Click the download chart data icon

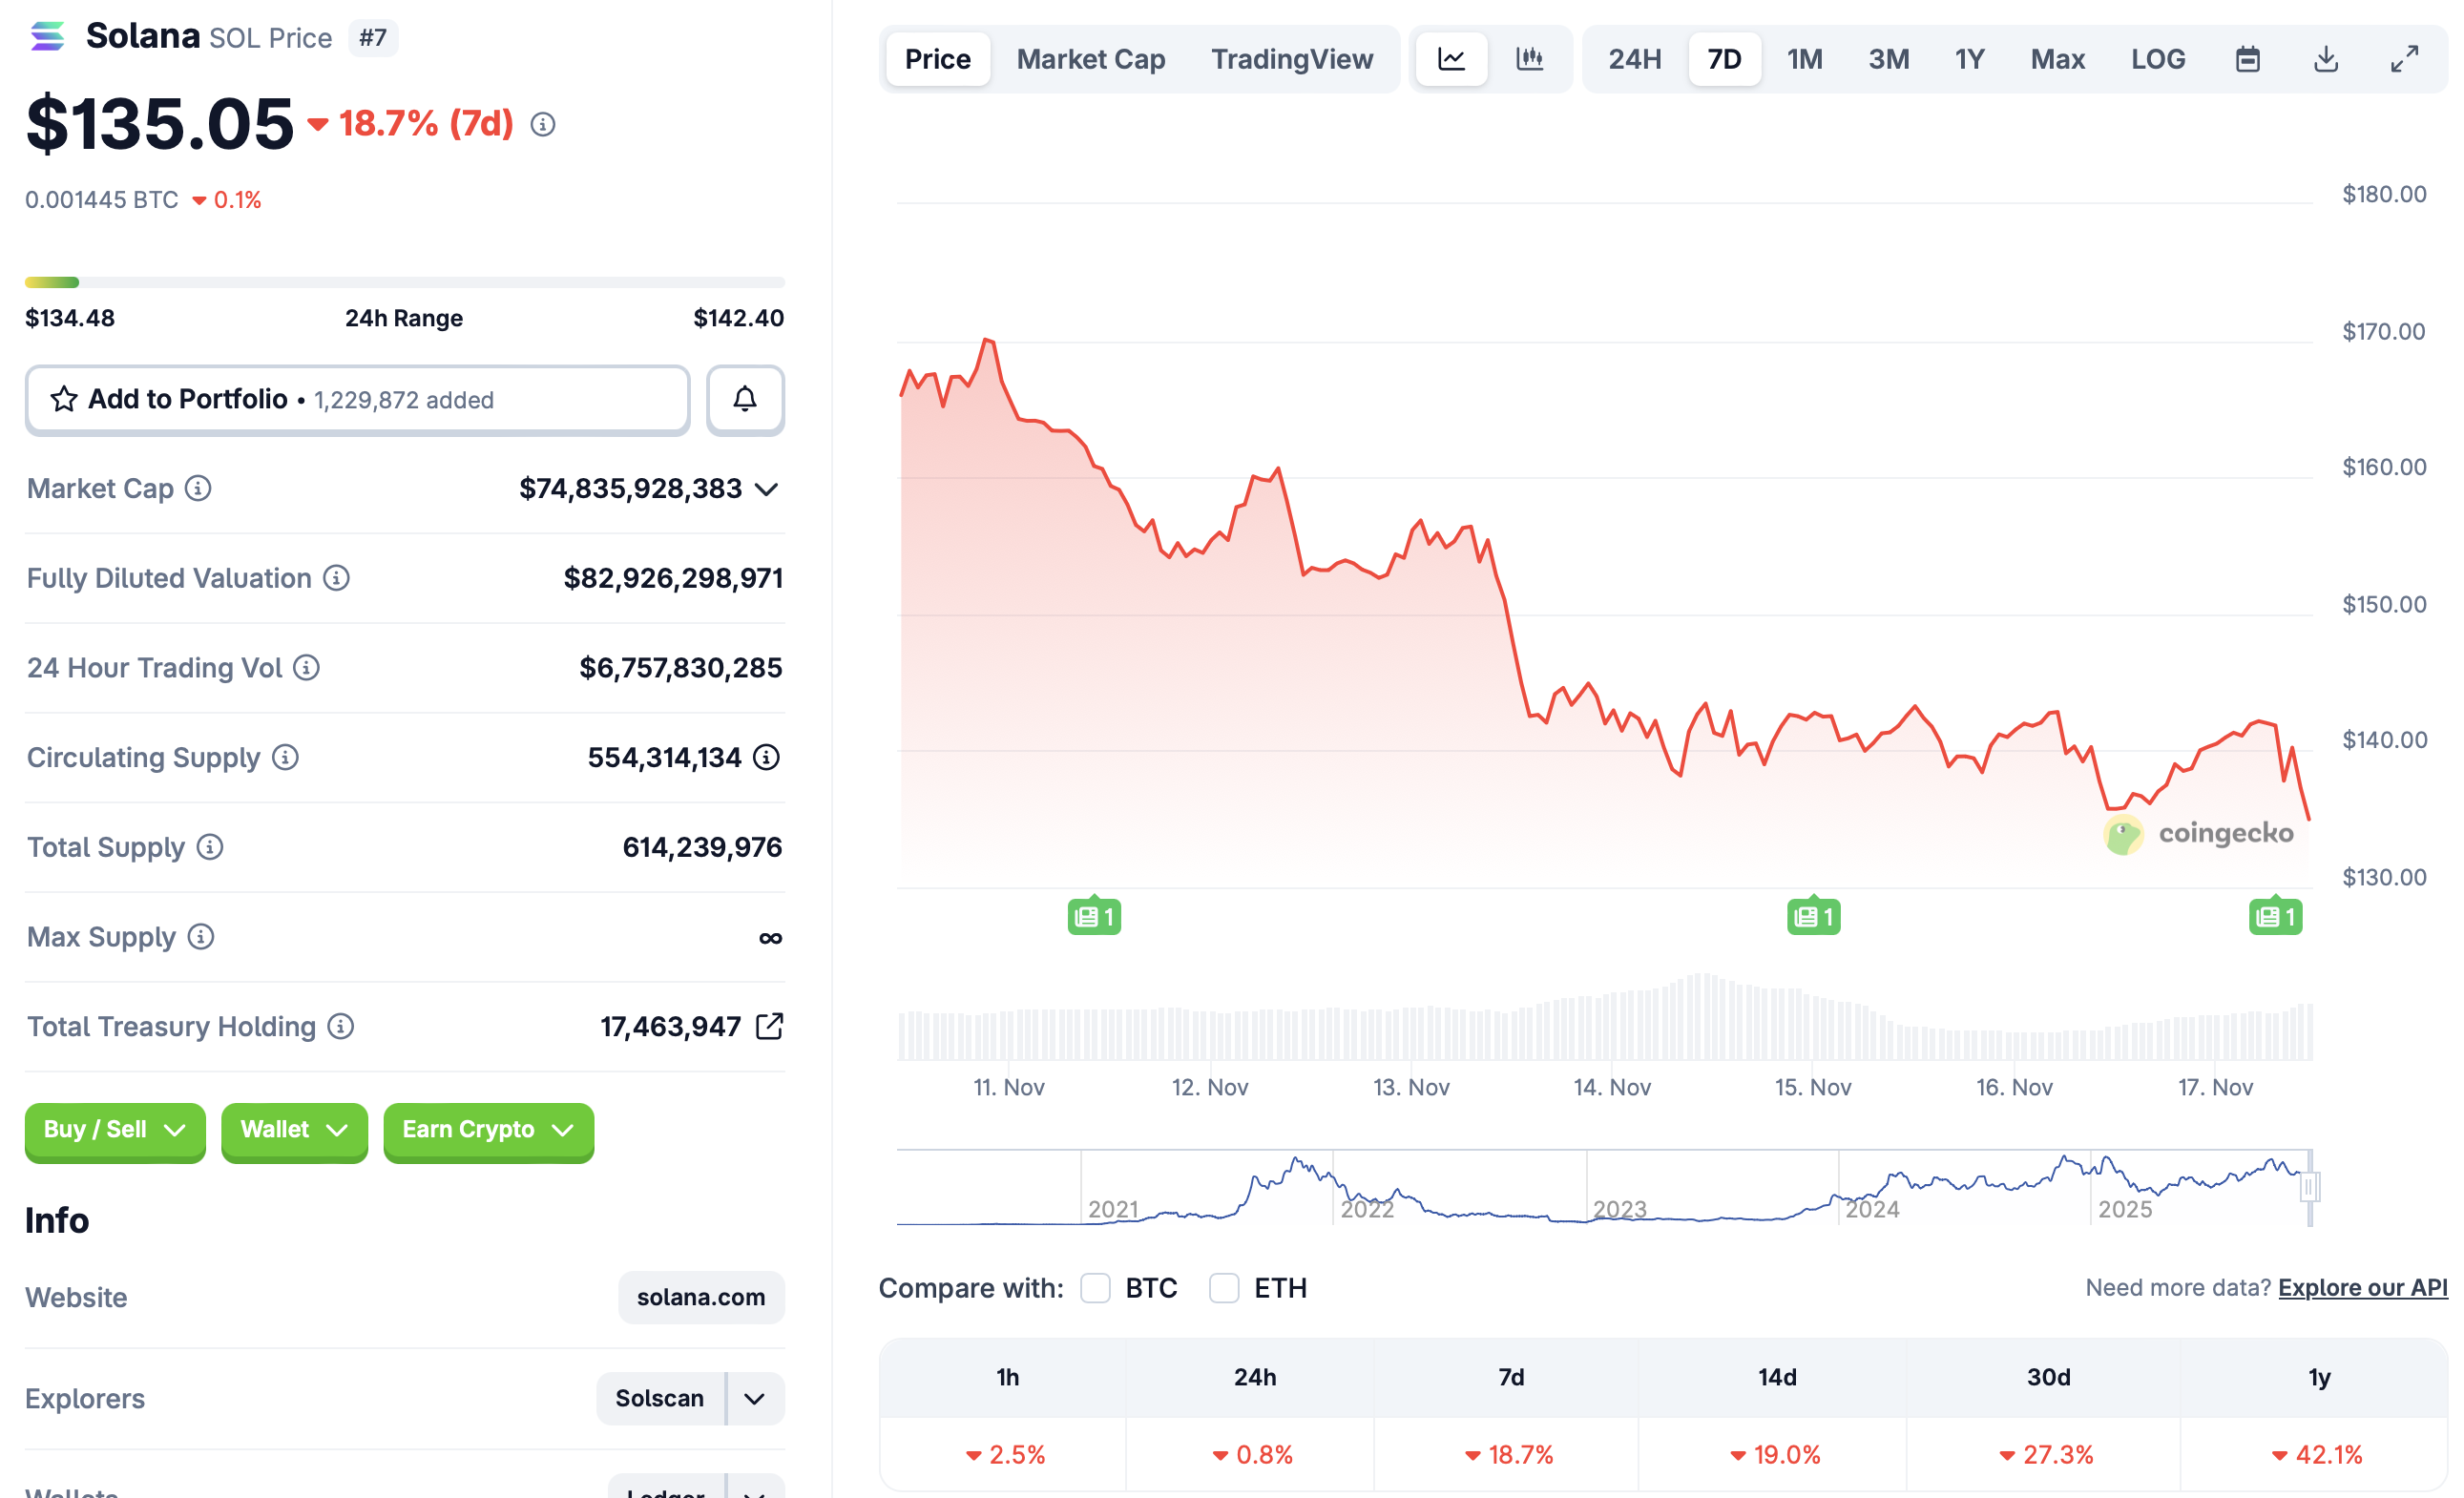pos(2326,59)
